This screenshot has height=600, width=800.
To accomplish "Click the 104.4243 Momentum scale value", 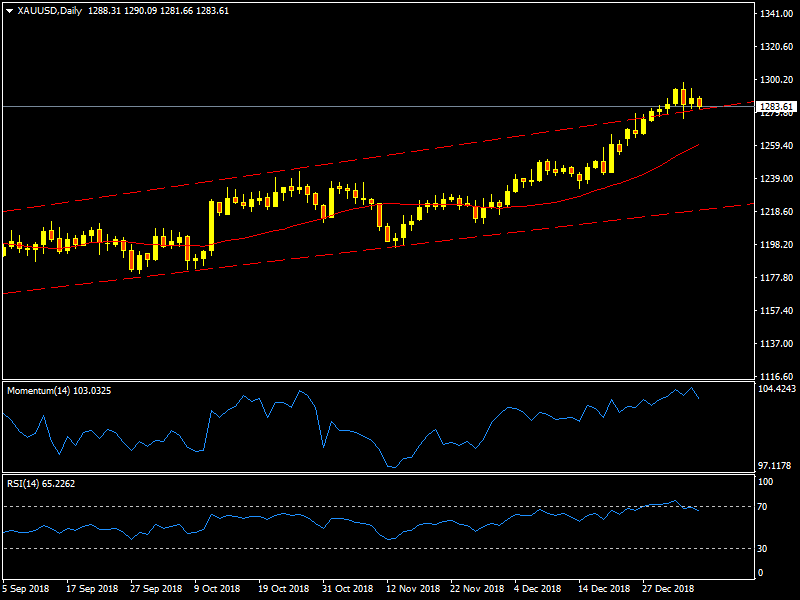I will [x=777, y=388].
